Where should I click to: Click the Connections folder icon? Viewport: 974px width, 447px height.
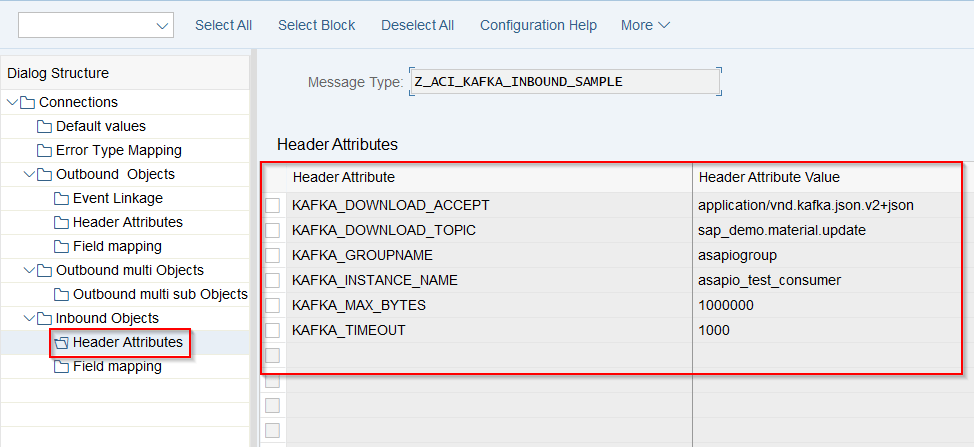pos(27,102)
